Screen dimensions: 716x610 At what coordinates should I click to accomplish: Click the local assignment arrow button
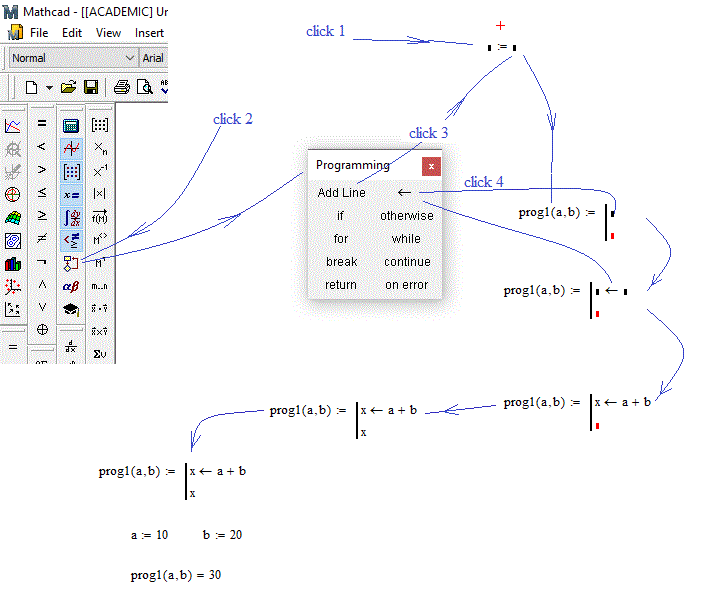[404, 193]
